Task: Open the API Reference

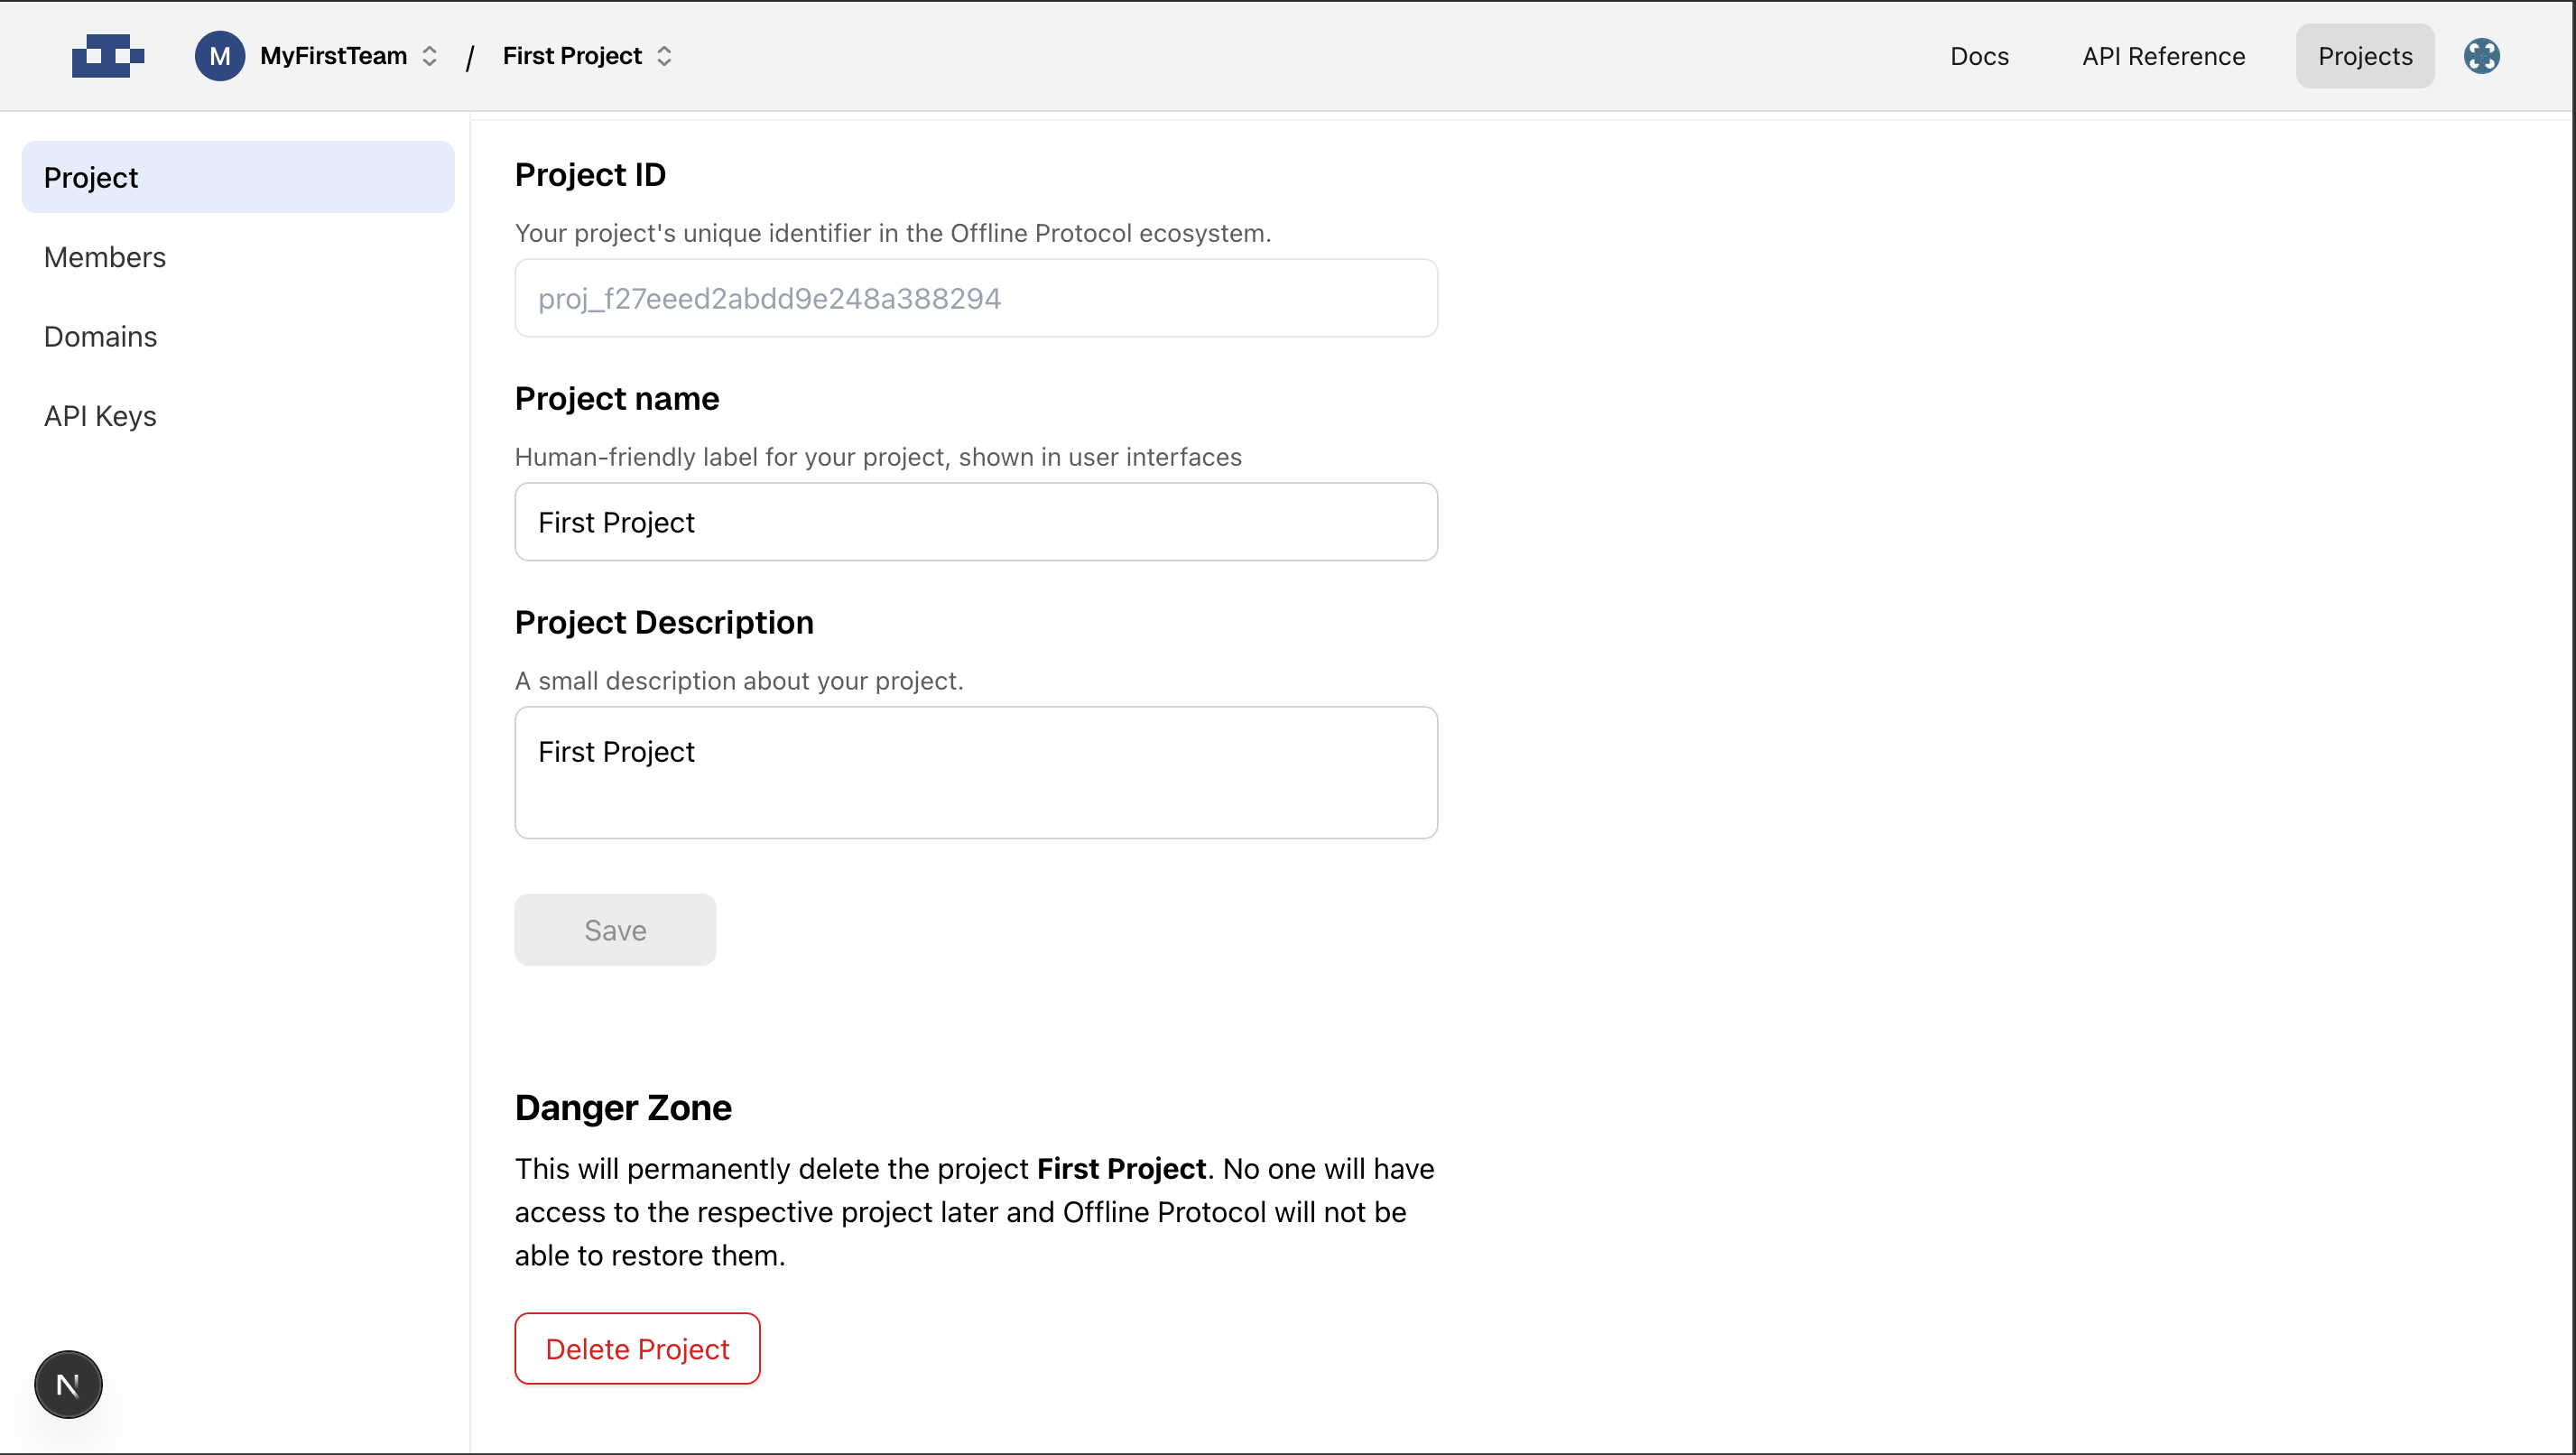Action: 2163,56
